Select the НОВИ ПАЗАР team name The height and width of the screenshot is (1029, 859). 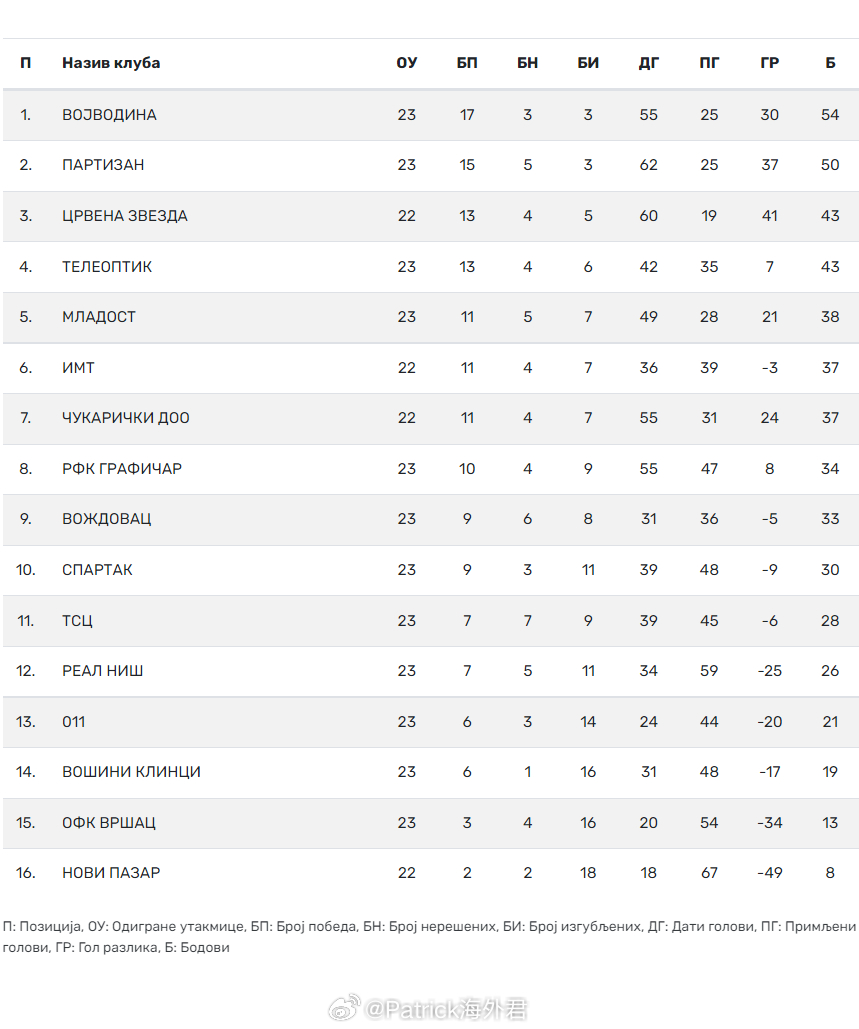[111, 873]
